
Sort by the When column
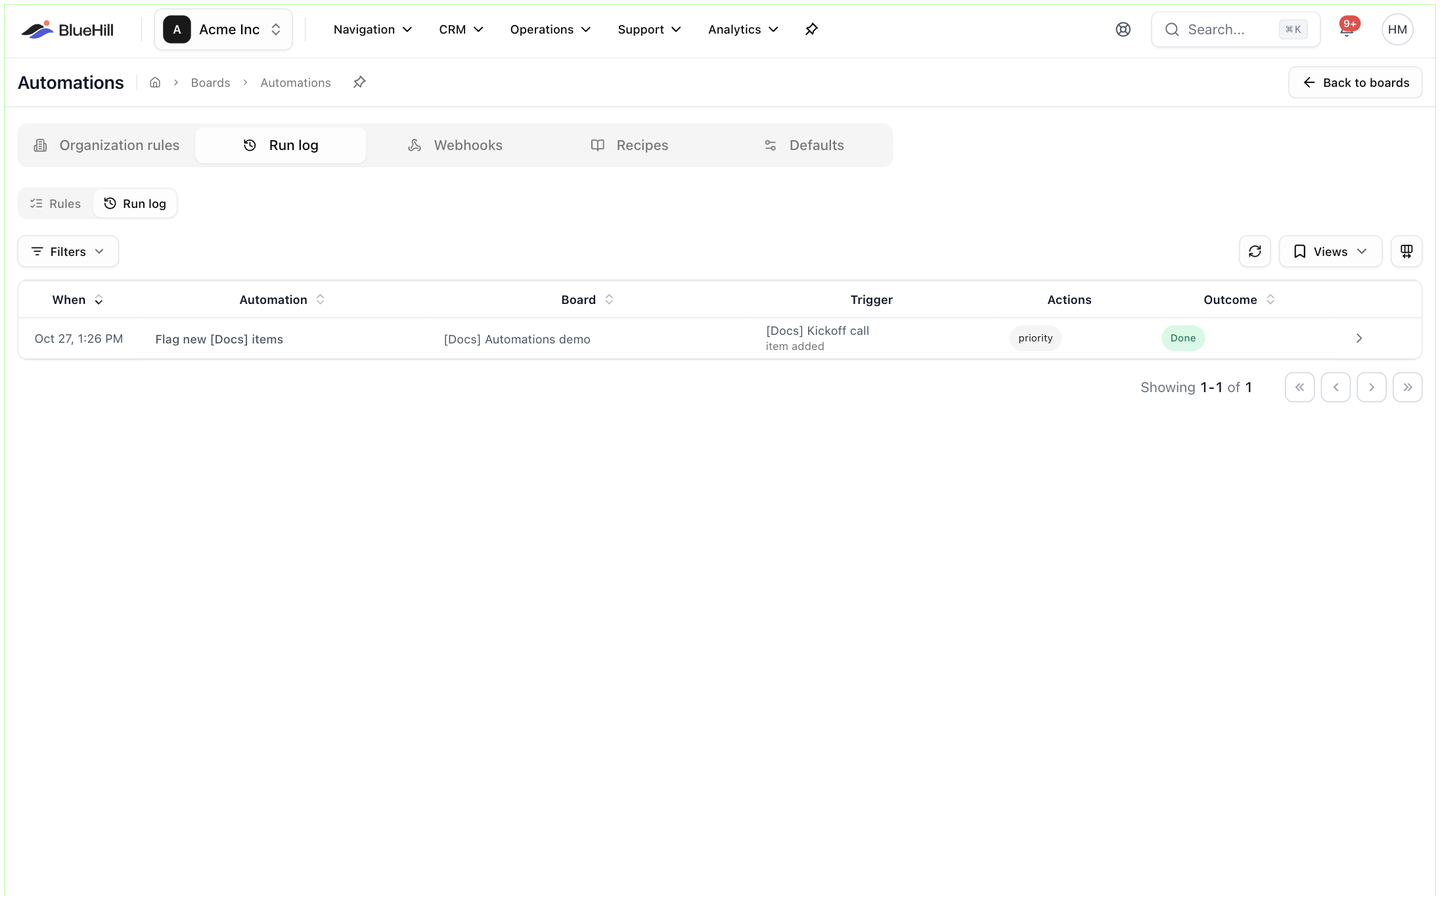point(77,300)
